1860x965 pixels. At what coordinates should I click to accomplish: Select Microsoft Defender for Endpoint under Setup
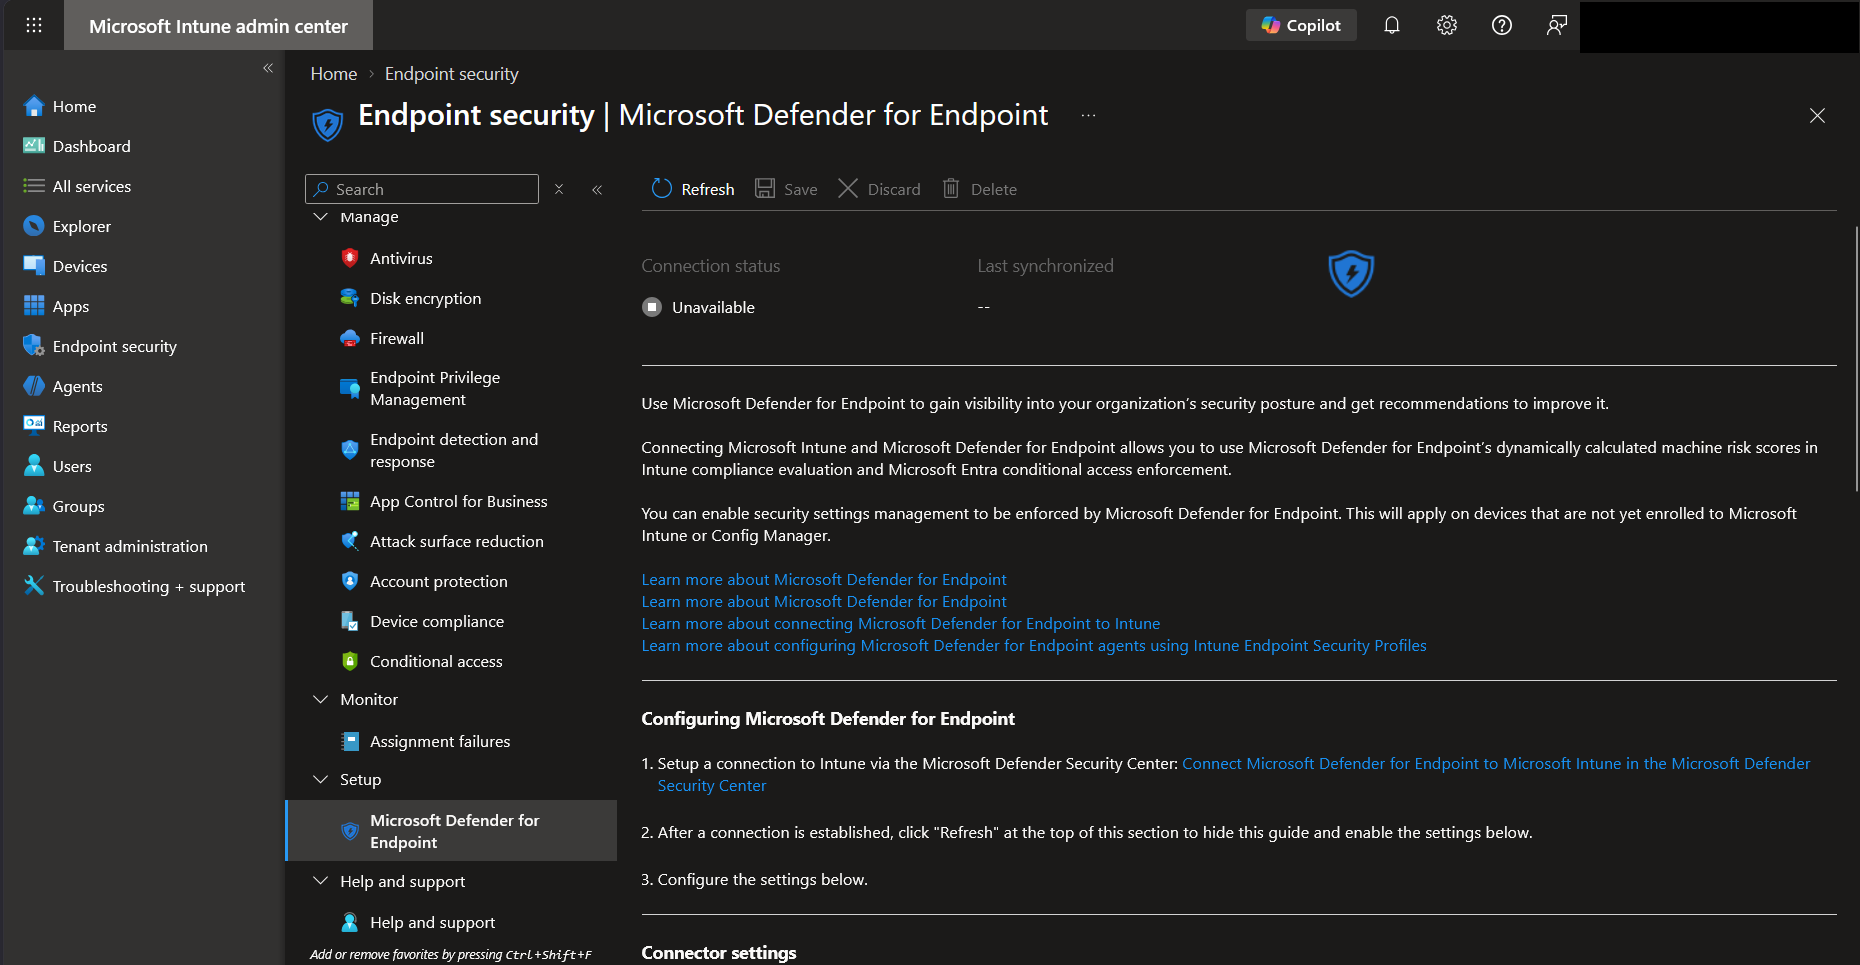click(452, 831)
